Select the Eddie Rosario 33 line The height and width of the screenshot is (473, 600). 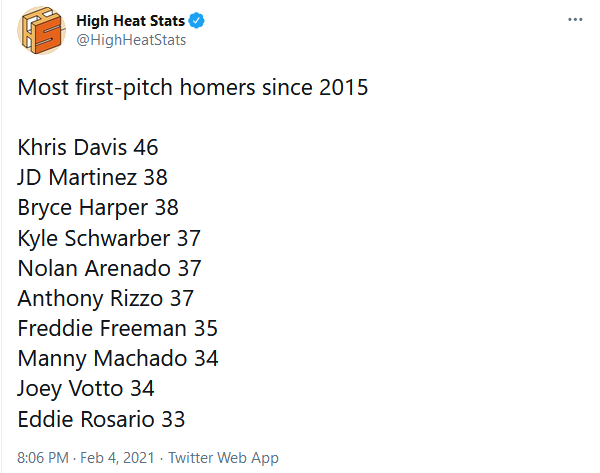101,419
